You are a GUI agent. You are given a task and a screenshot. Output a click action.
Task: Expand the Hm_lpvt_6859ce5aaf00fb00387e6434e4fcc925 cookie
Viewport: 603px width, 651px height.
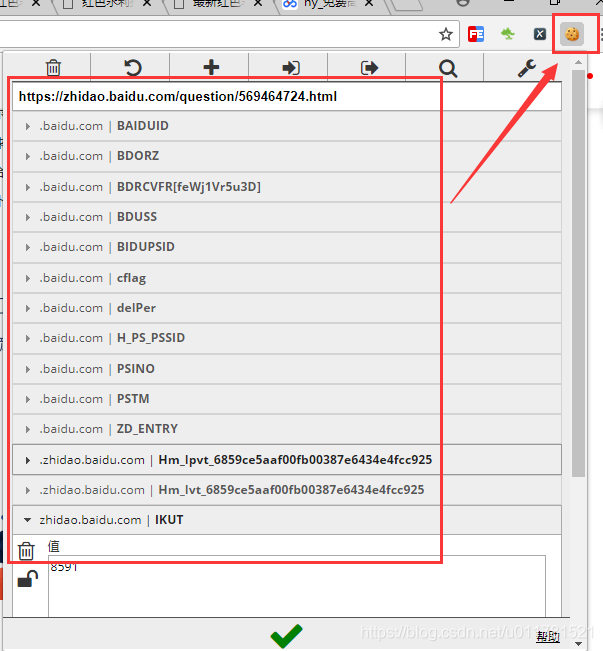click(287, 460)
